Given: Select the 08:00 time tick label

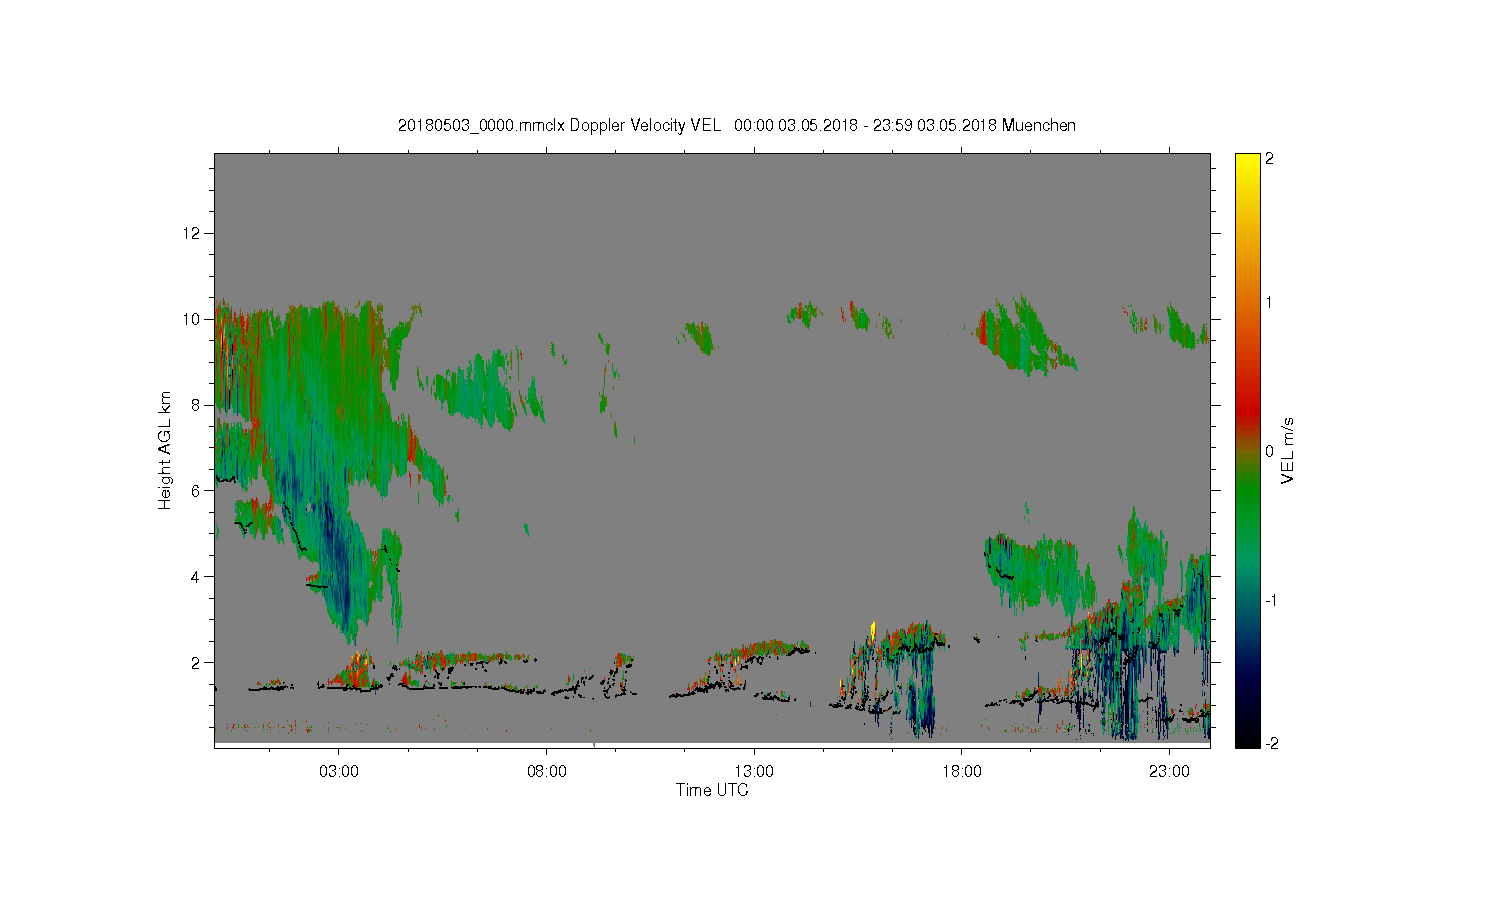Looking at the screenshot, I should point(547,772).
